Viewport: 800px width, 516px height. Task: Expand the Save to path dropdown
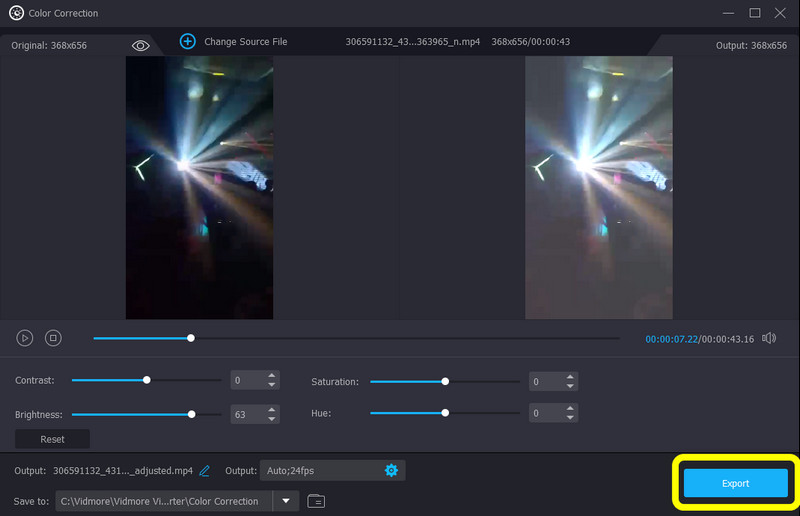286,501
